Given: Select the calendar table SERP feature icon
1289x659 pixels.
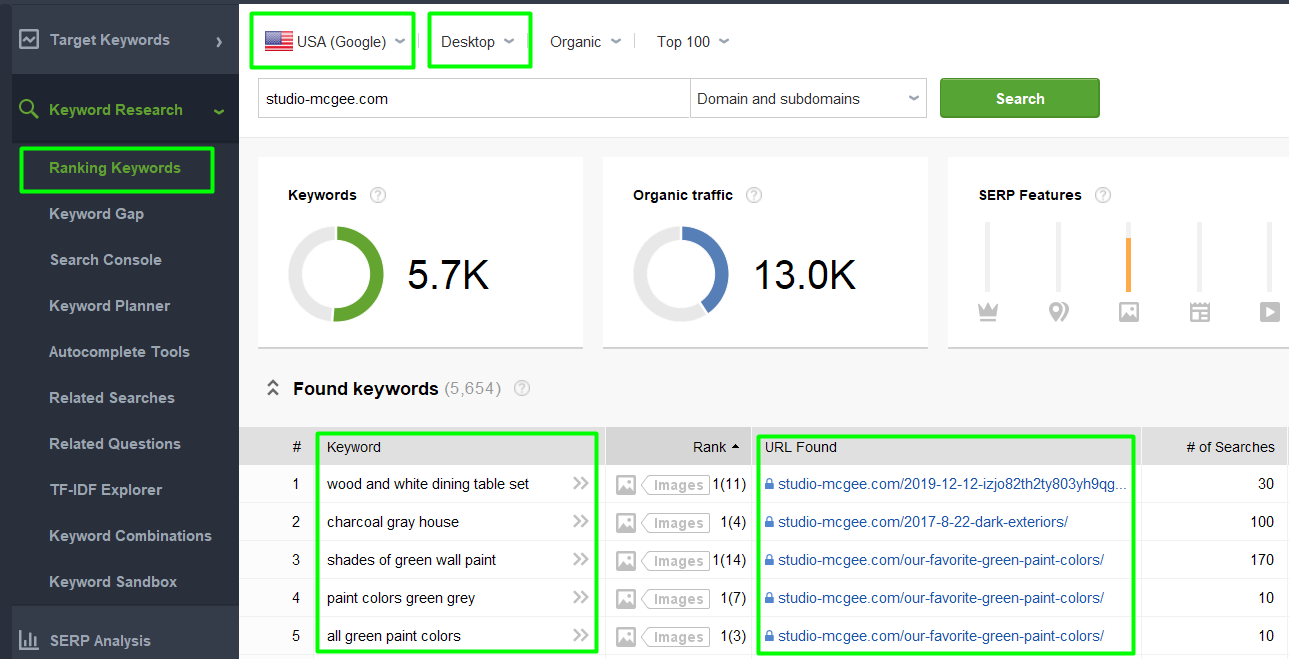Looking at the screenshot, I should (x=1200, y=312).
